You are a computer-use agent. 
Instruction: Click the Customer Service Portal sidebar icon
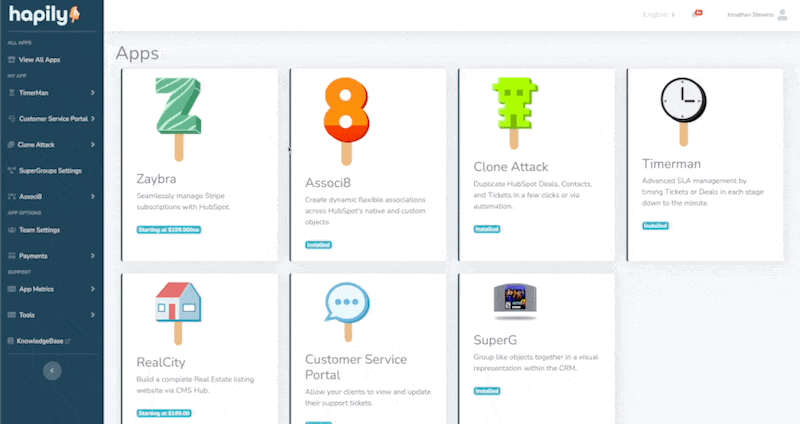coord(12,119)
